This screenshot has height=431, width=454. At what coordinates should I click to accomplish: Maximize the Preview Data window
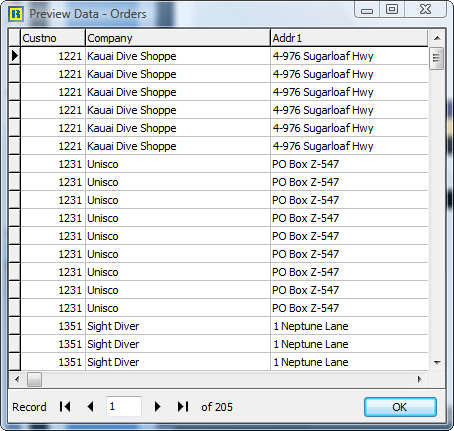click(392, 9)
